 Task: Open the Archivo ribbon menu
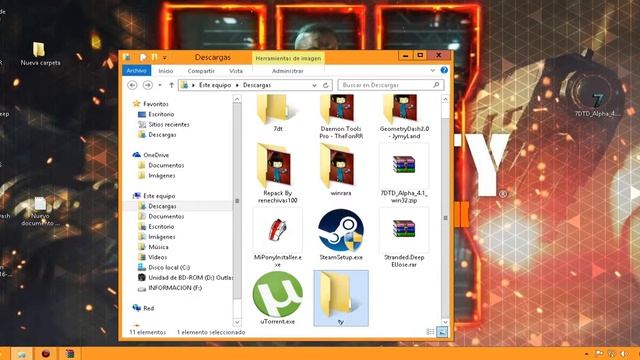[x=136, y=70]
